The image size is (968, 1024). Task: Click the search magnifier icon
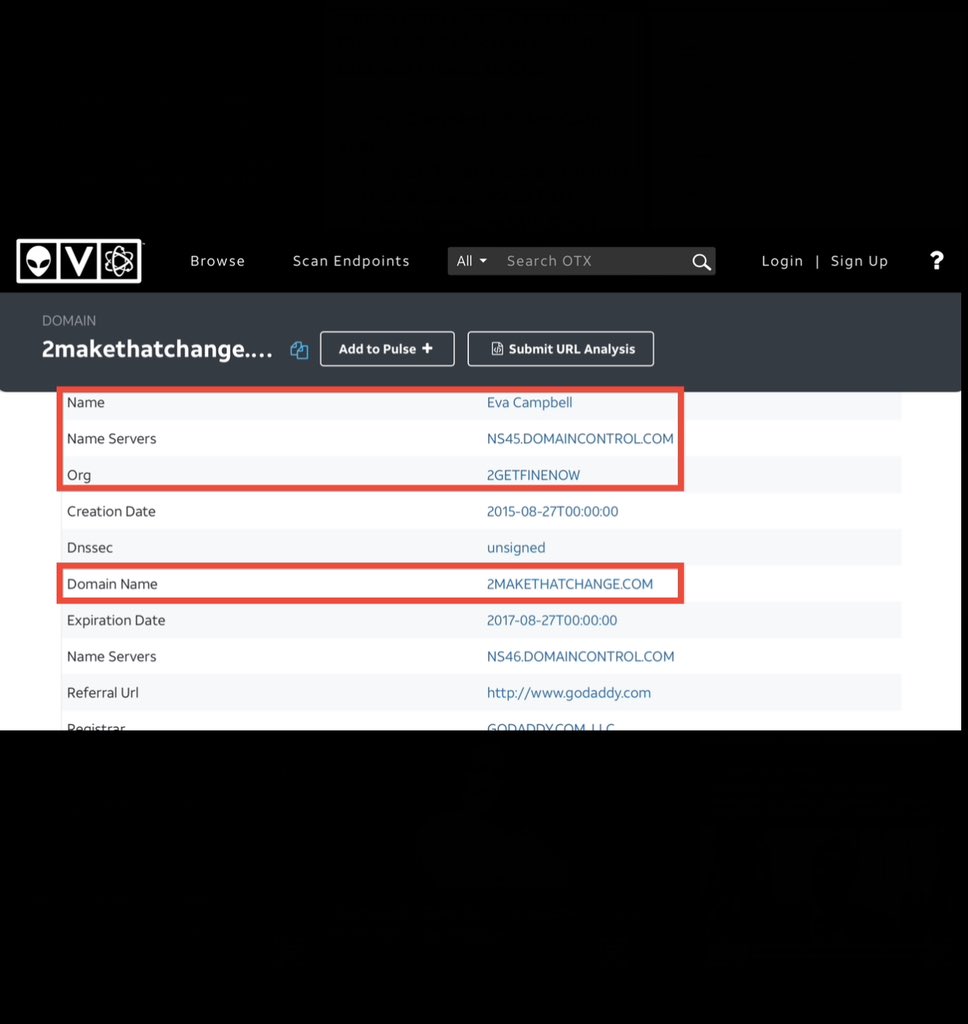coord(701,262)
